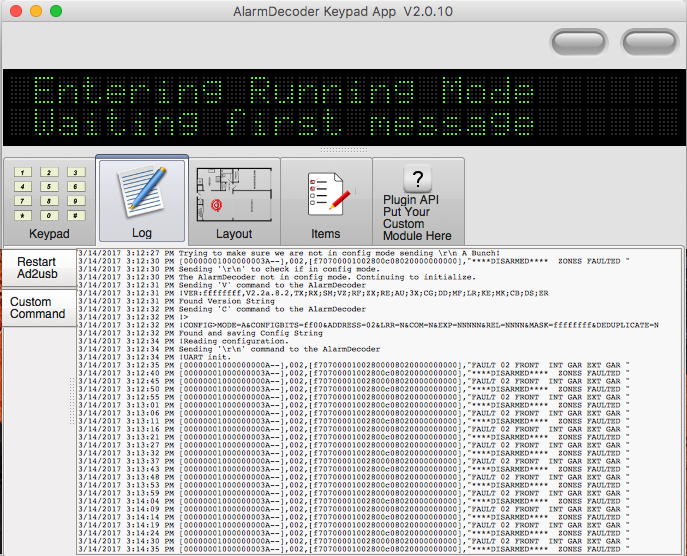Viewport: 687px width, 556px height.
Task: Open the Keypad tab
Action: (x=49, y=202)
